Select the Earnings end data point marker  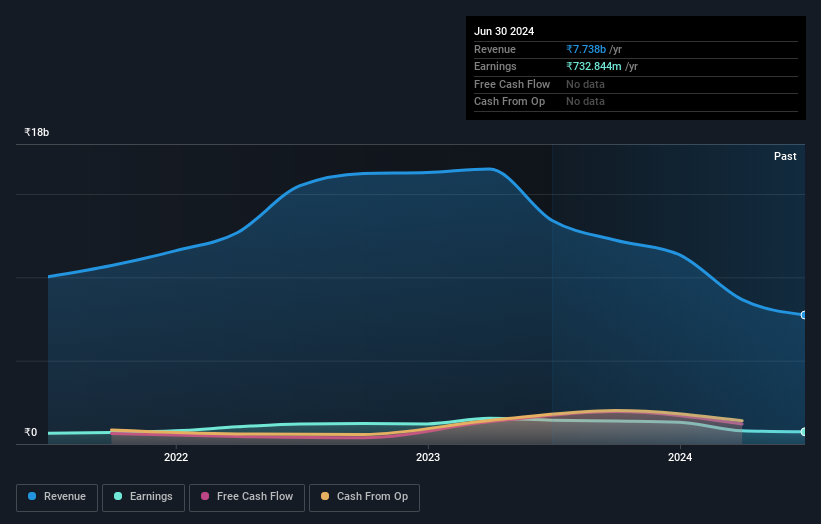click(x=804, y=432)
